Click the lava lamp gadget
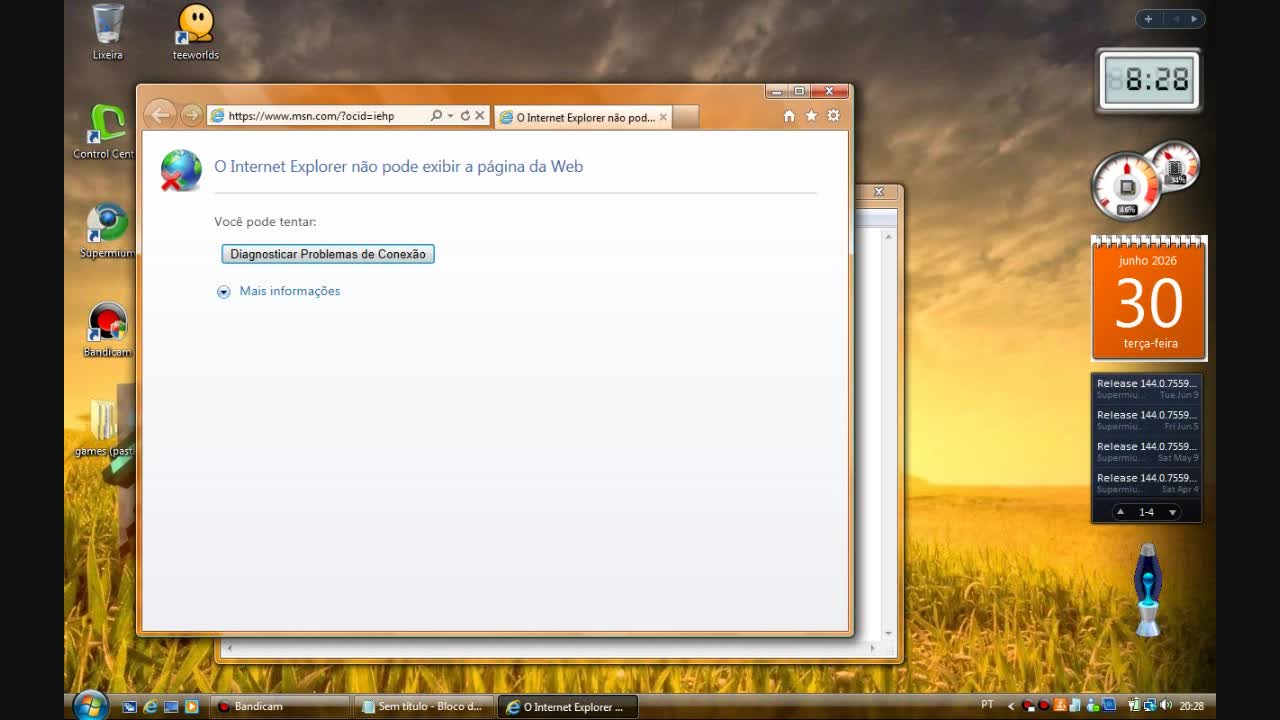Screen dimensions: 1280x720 (x=1148, y=590)
